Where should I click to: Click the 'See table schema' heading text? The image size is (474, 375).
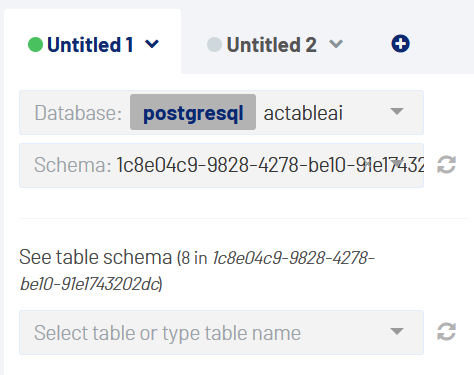pos(95,257)
